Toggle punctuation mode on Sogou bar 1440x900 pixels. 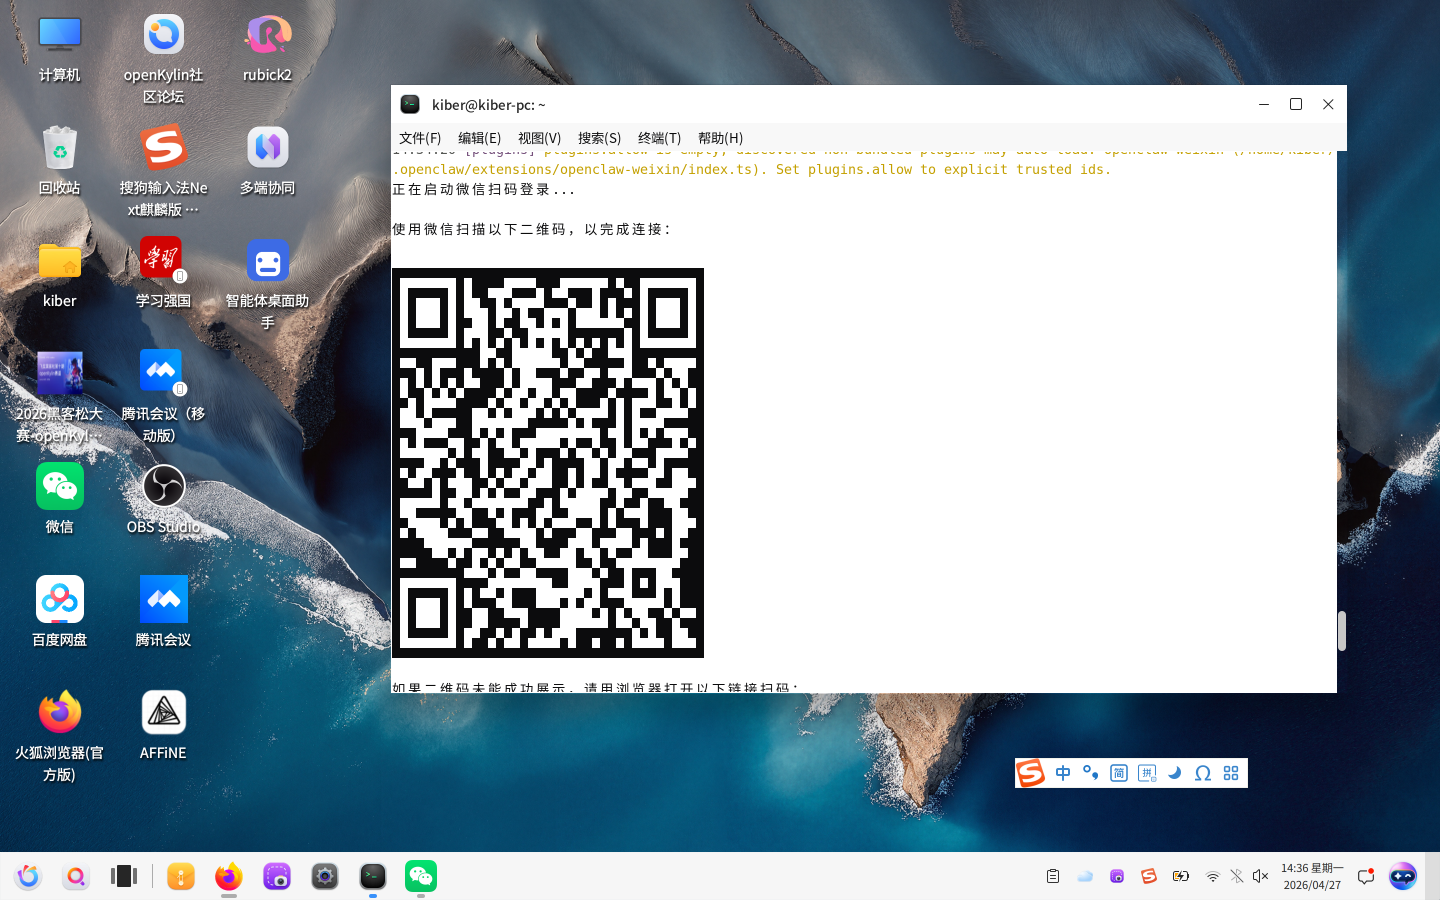coord(1091,773)
